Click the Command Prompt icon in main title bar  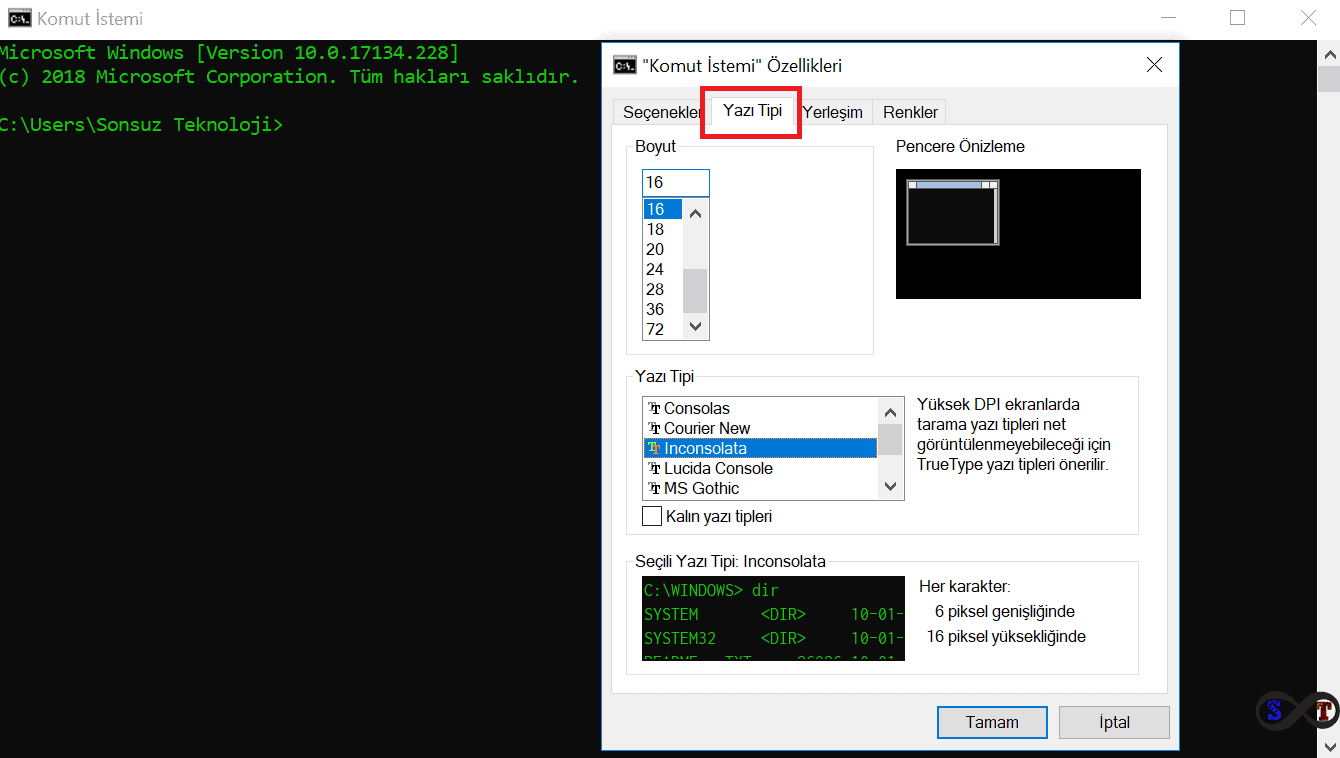click(x=18, y=18)
